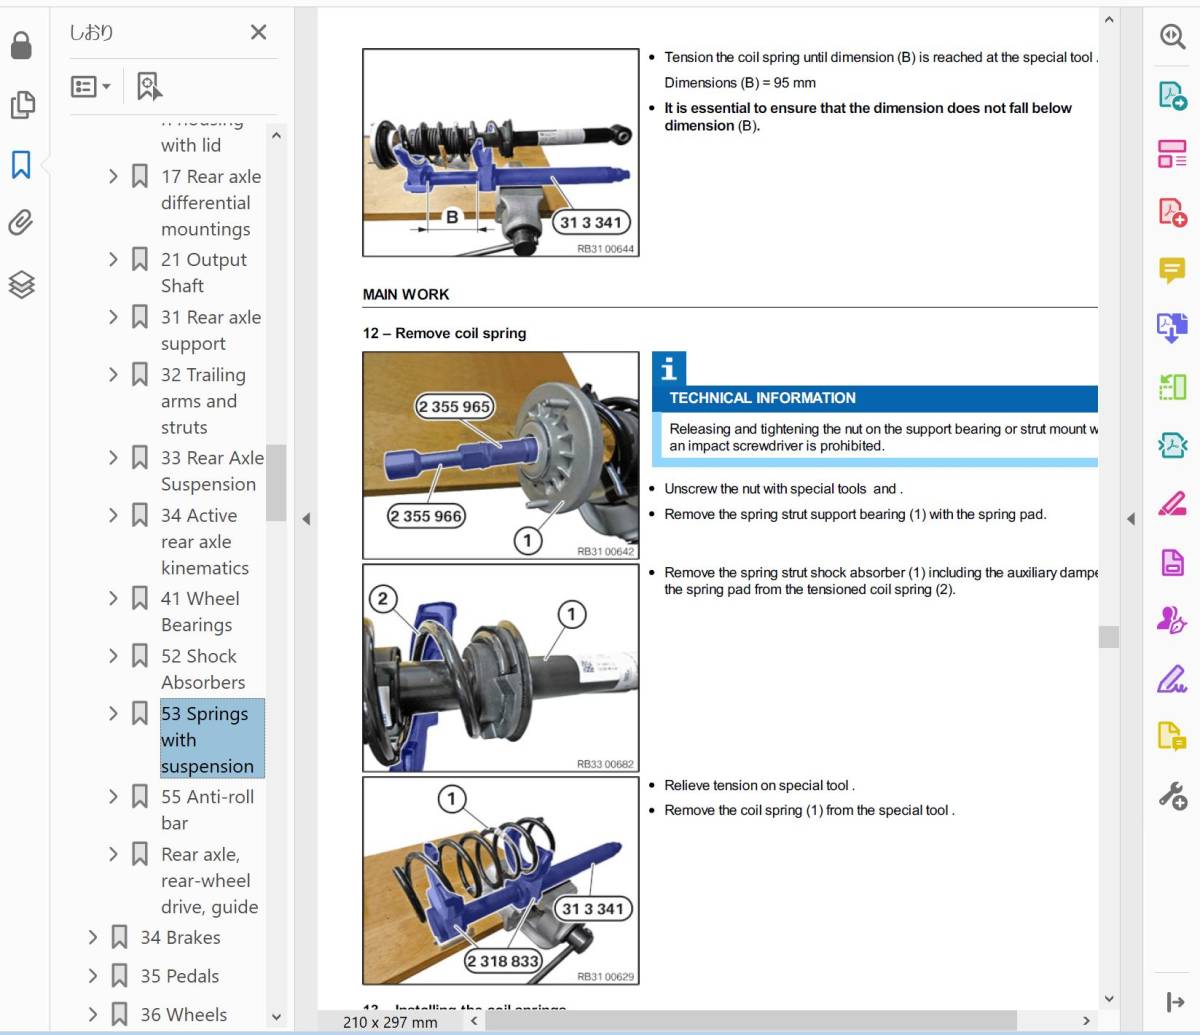
Task: Expand the 17 Rear axle differential mountings bookmark
Action: pyautogui.click(x=113, y=176)
